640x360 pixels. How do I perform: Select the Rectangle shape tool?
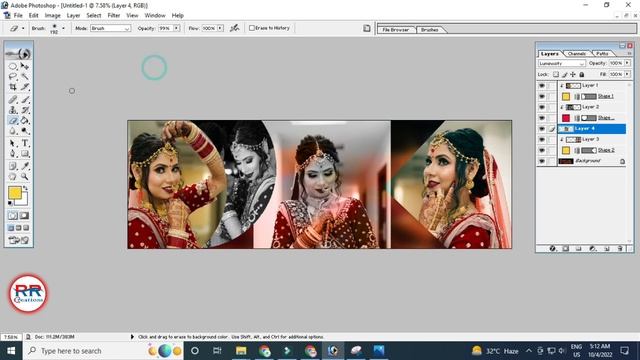pyautogui.click(x=24, y=154)
